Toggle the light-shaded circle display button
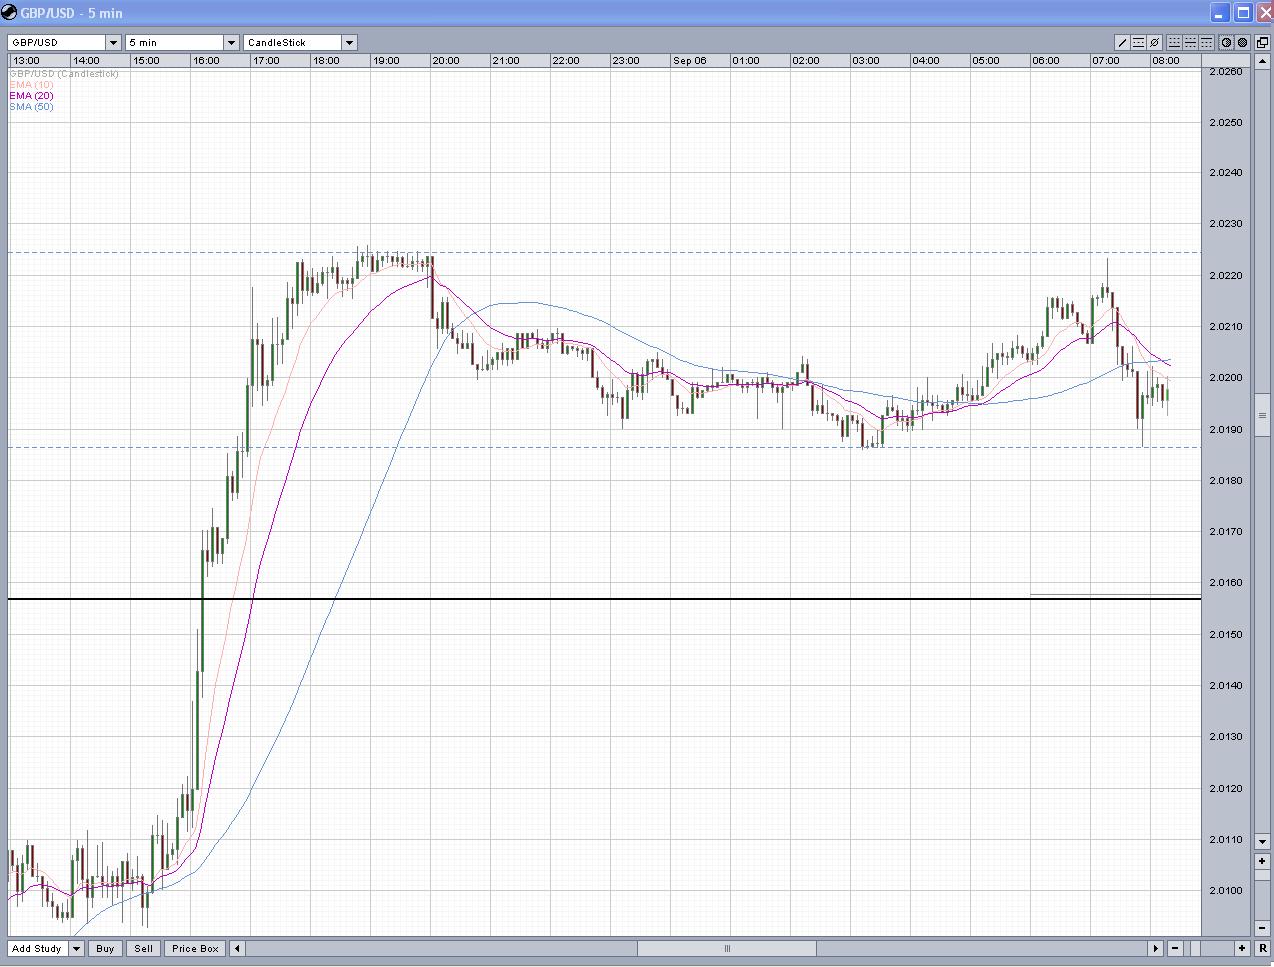1274x967 pixels. click(x=1227, y=42)
